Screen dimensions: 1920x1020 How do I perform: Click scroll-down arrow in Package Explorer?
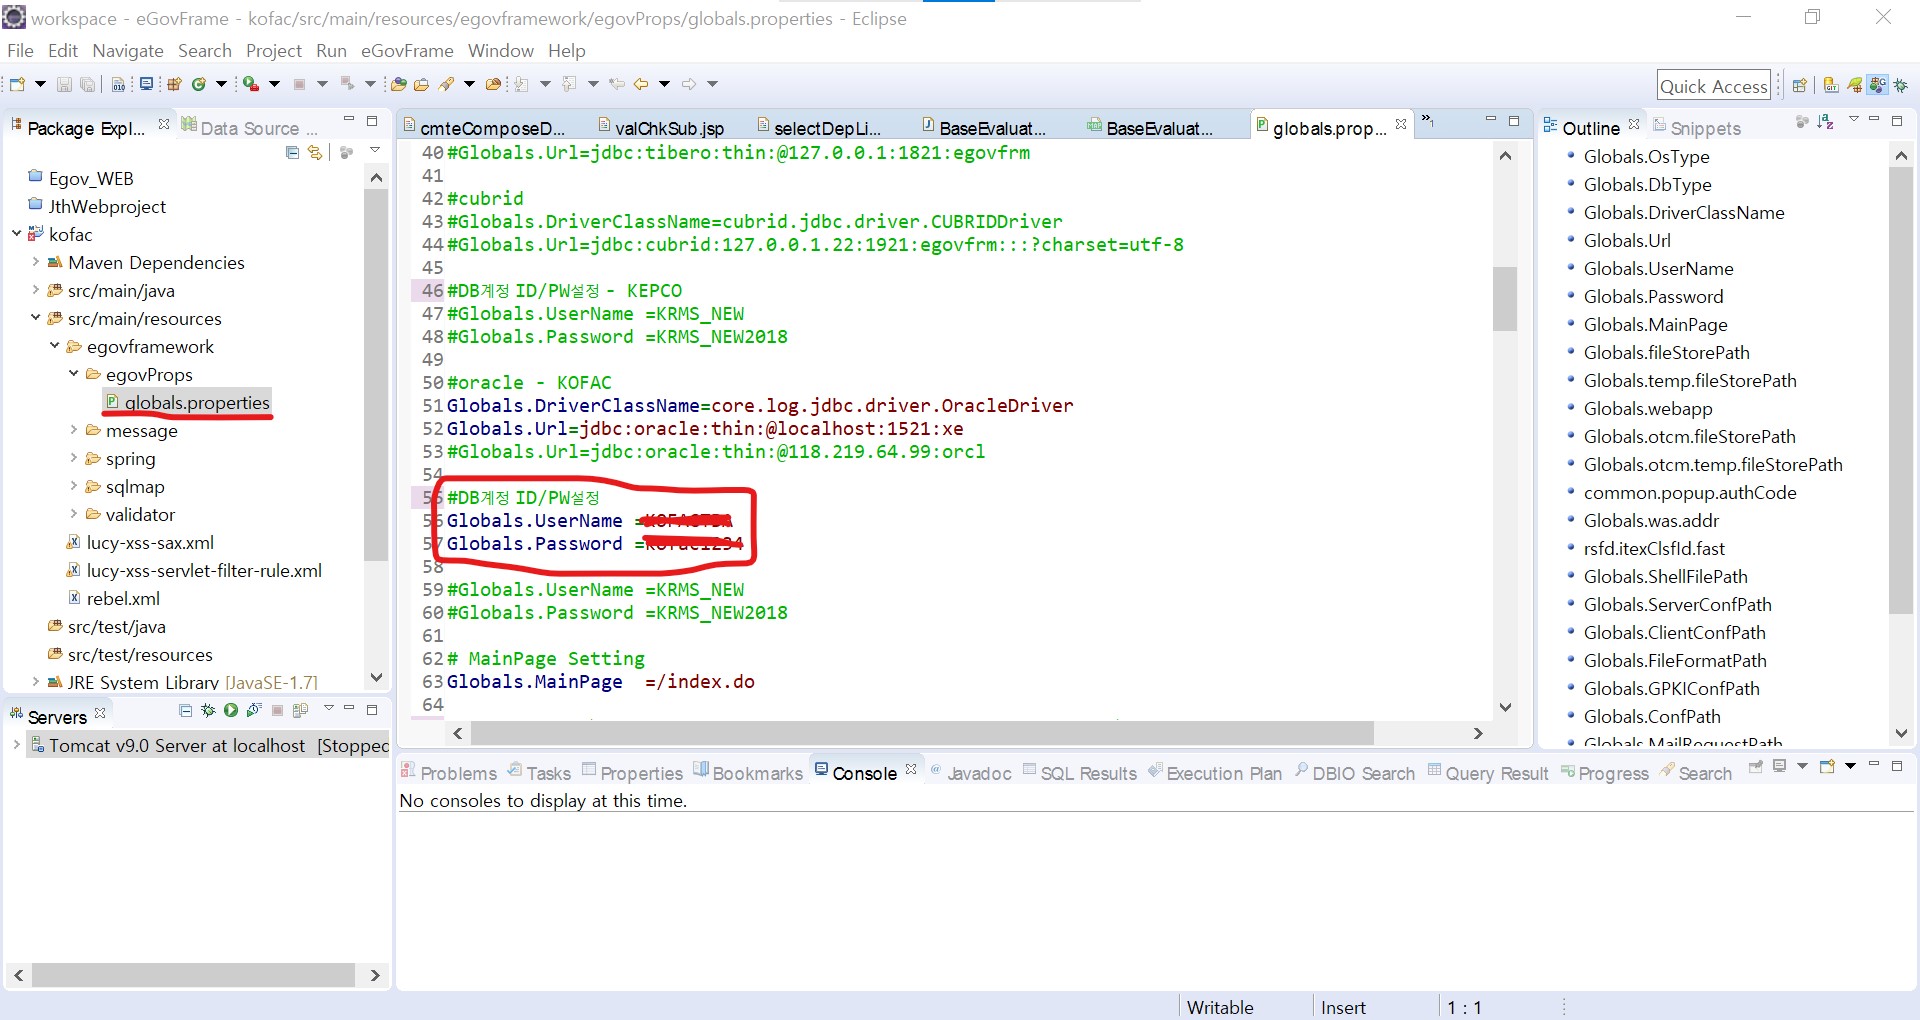click(x=376, y=677)
